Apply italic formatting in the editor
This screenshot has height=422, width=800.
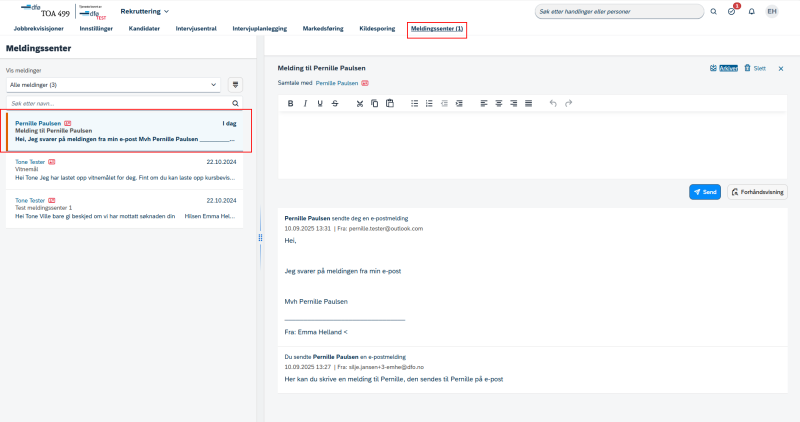[305, 103]
